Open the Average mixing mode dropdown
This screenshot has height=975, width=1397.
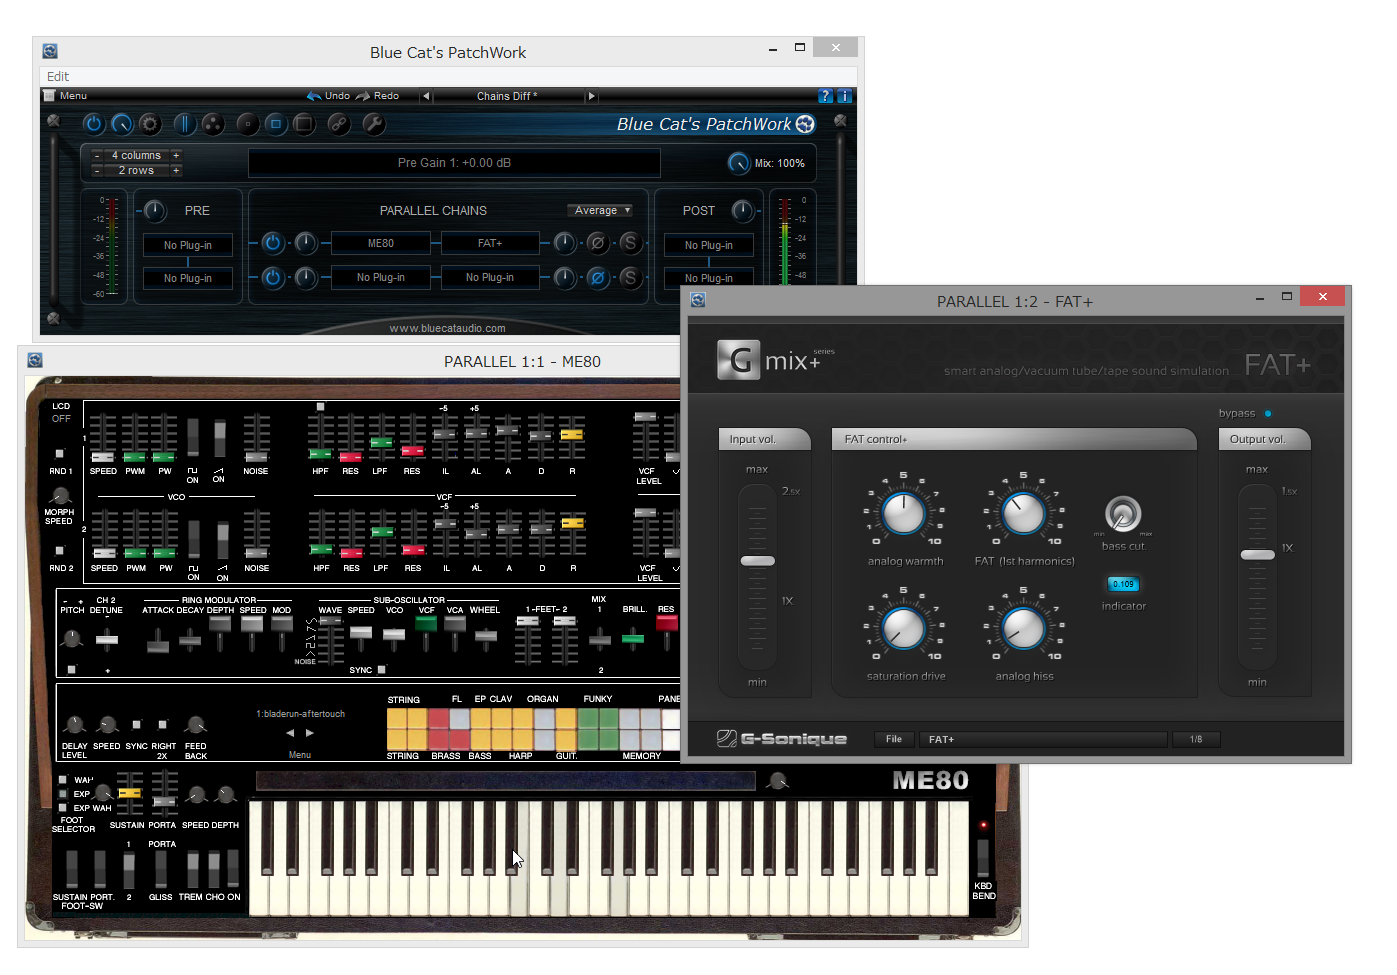pyautogui.click(x=601, y=210)
